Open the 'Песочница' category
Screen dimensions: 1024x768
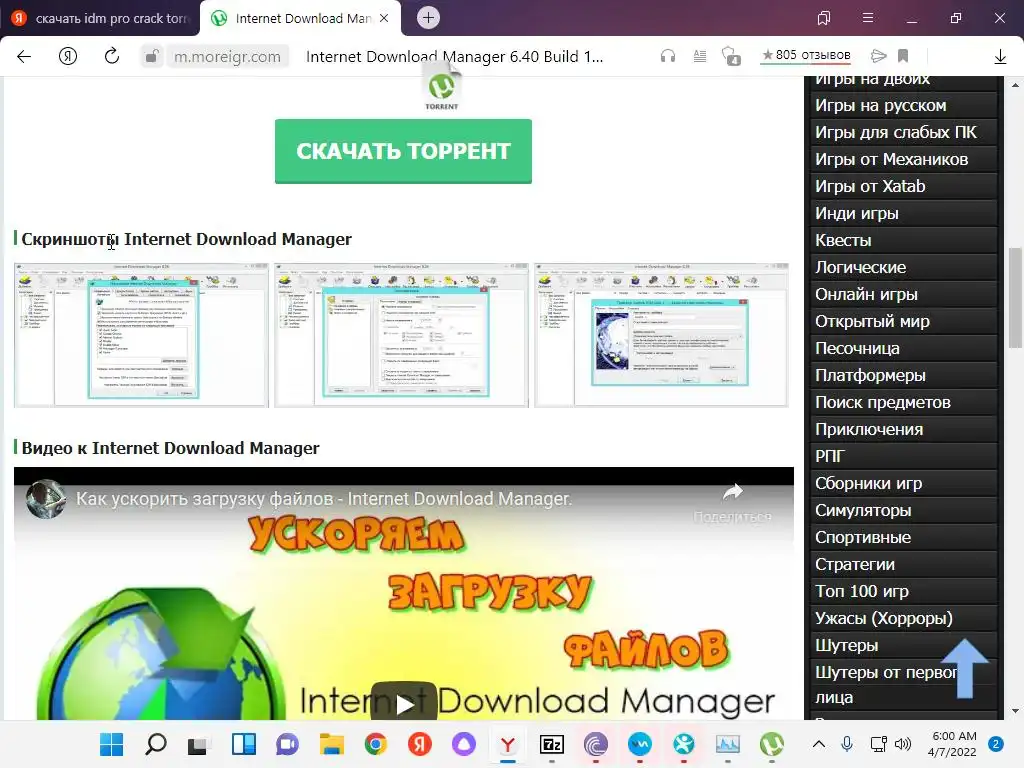[x=903, y=348]
